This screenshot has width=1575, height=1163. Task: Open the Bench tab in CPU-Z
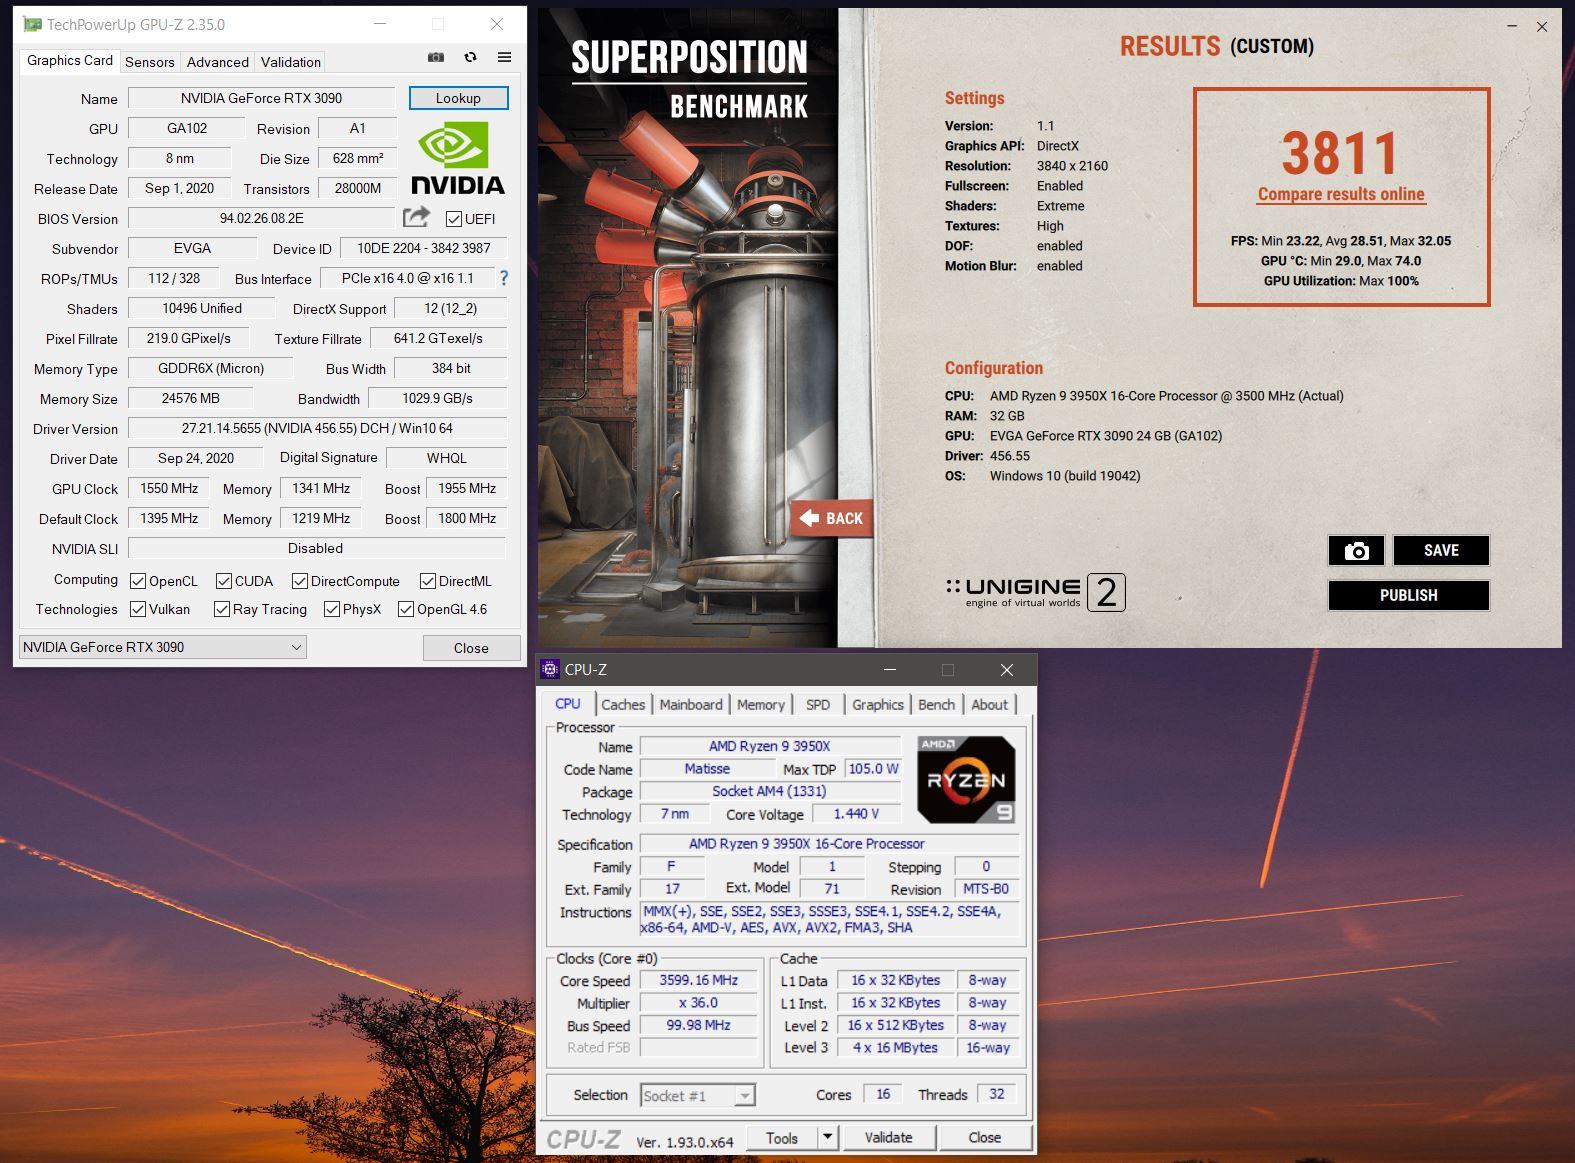click(x=937, y=705)
